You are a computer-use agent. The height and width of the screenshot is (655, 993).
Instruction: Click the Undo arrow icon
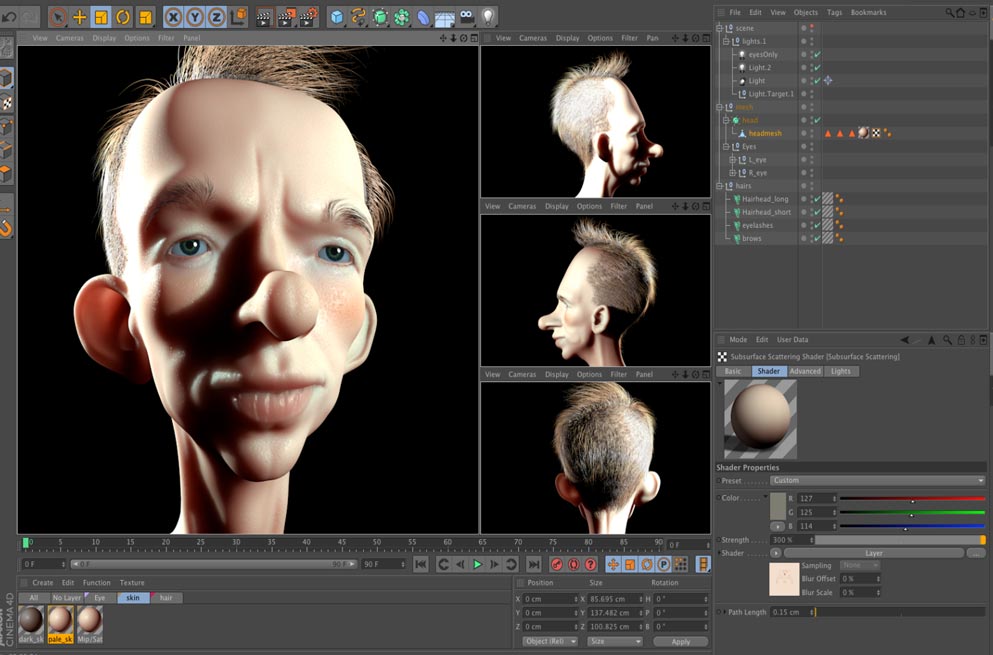pos(9,17)
